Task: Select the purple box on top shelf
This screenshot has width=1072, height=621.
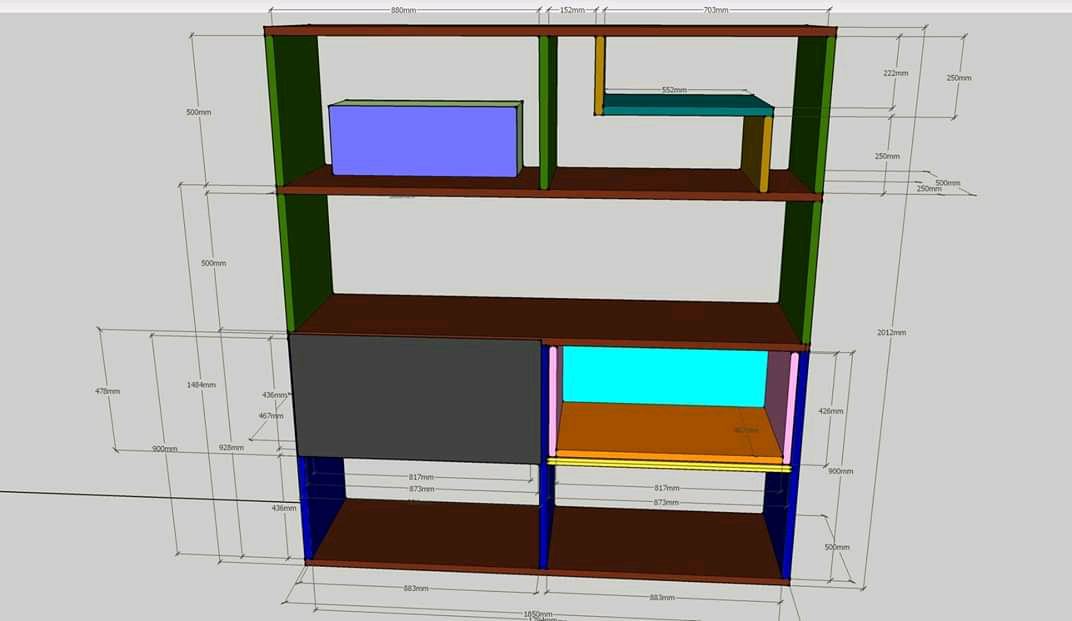Action: (423, 140)
